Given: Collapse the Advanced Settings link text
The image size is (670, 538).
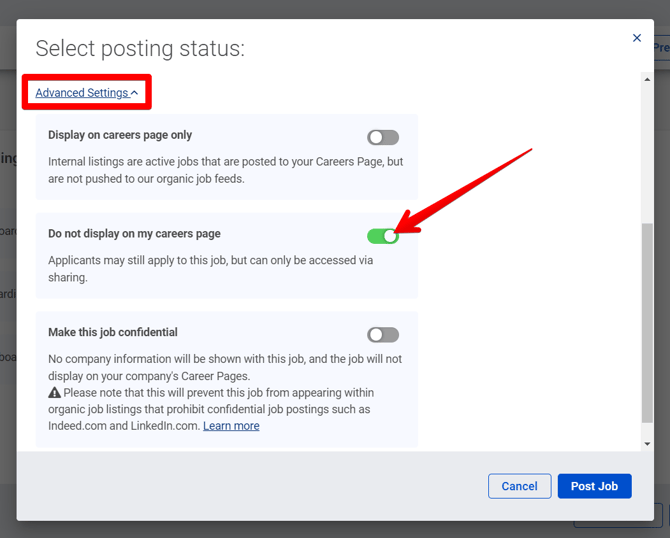Looking at the screenshot, I should click(x=81, y=93).
